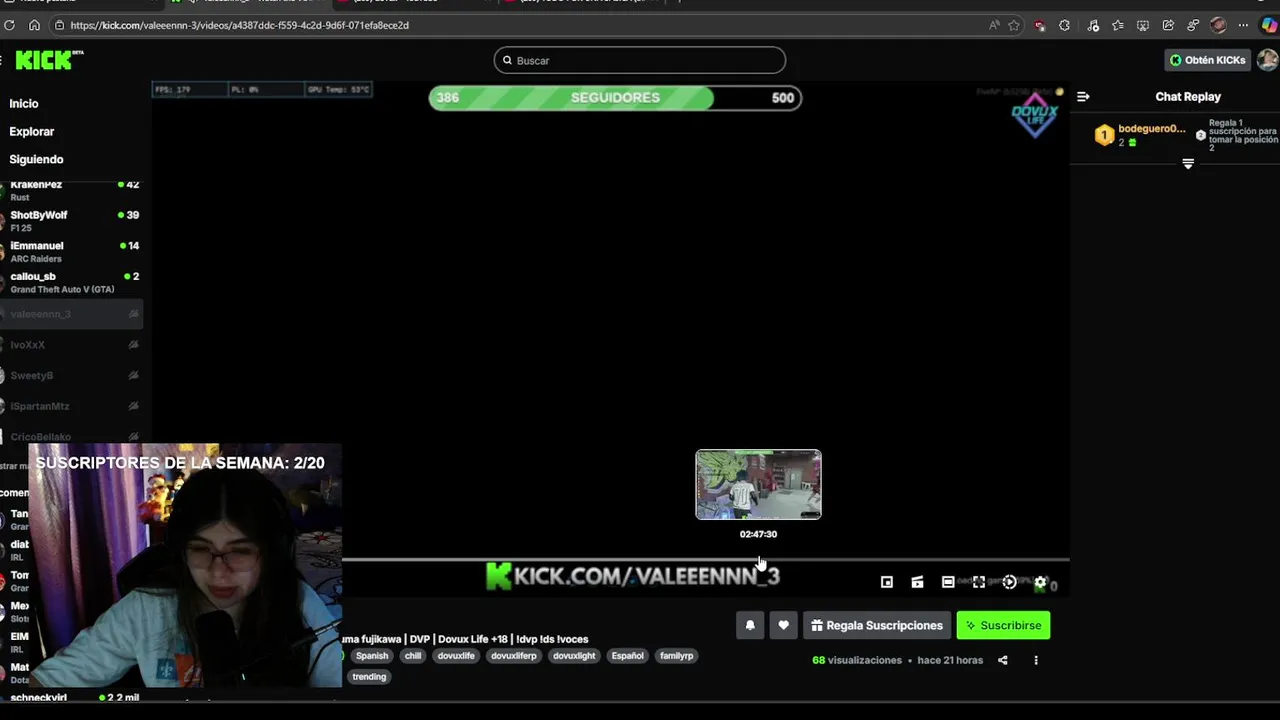Image resolution: width=1280 pixels, height=720 pixels.
Task: Open Siguiendo page
Action: point(36,160)
